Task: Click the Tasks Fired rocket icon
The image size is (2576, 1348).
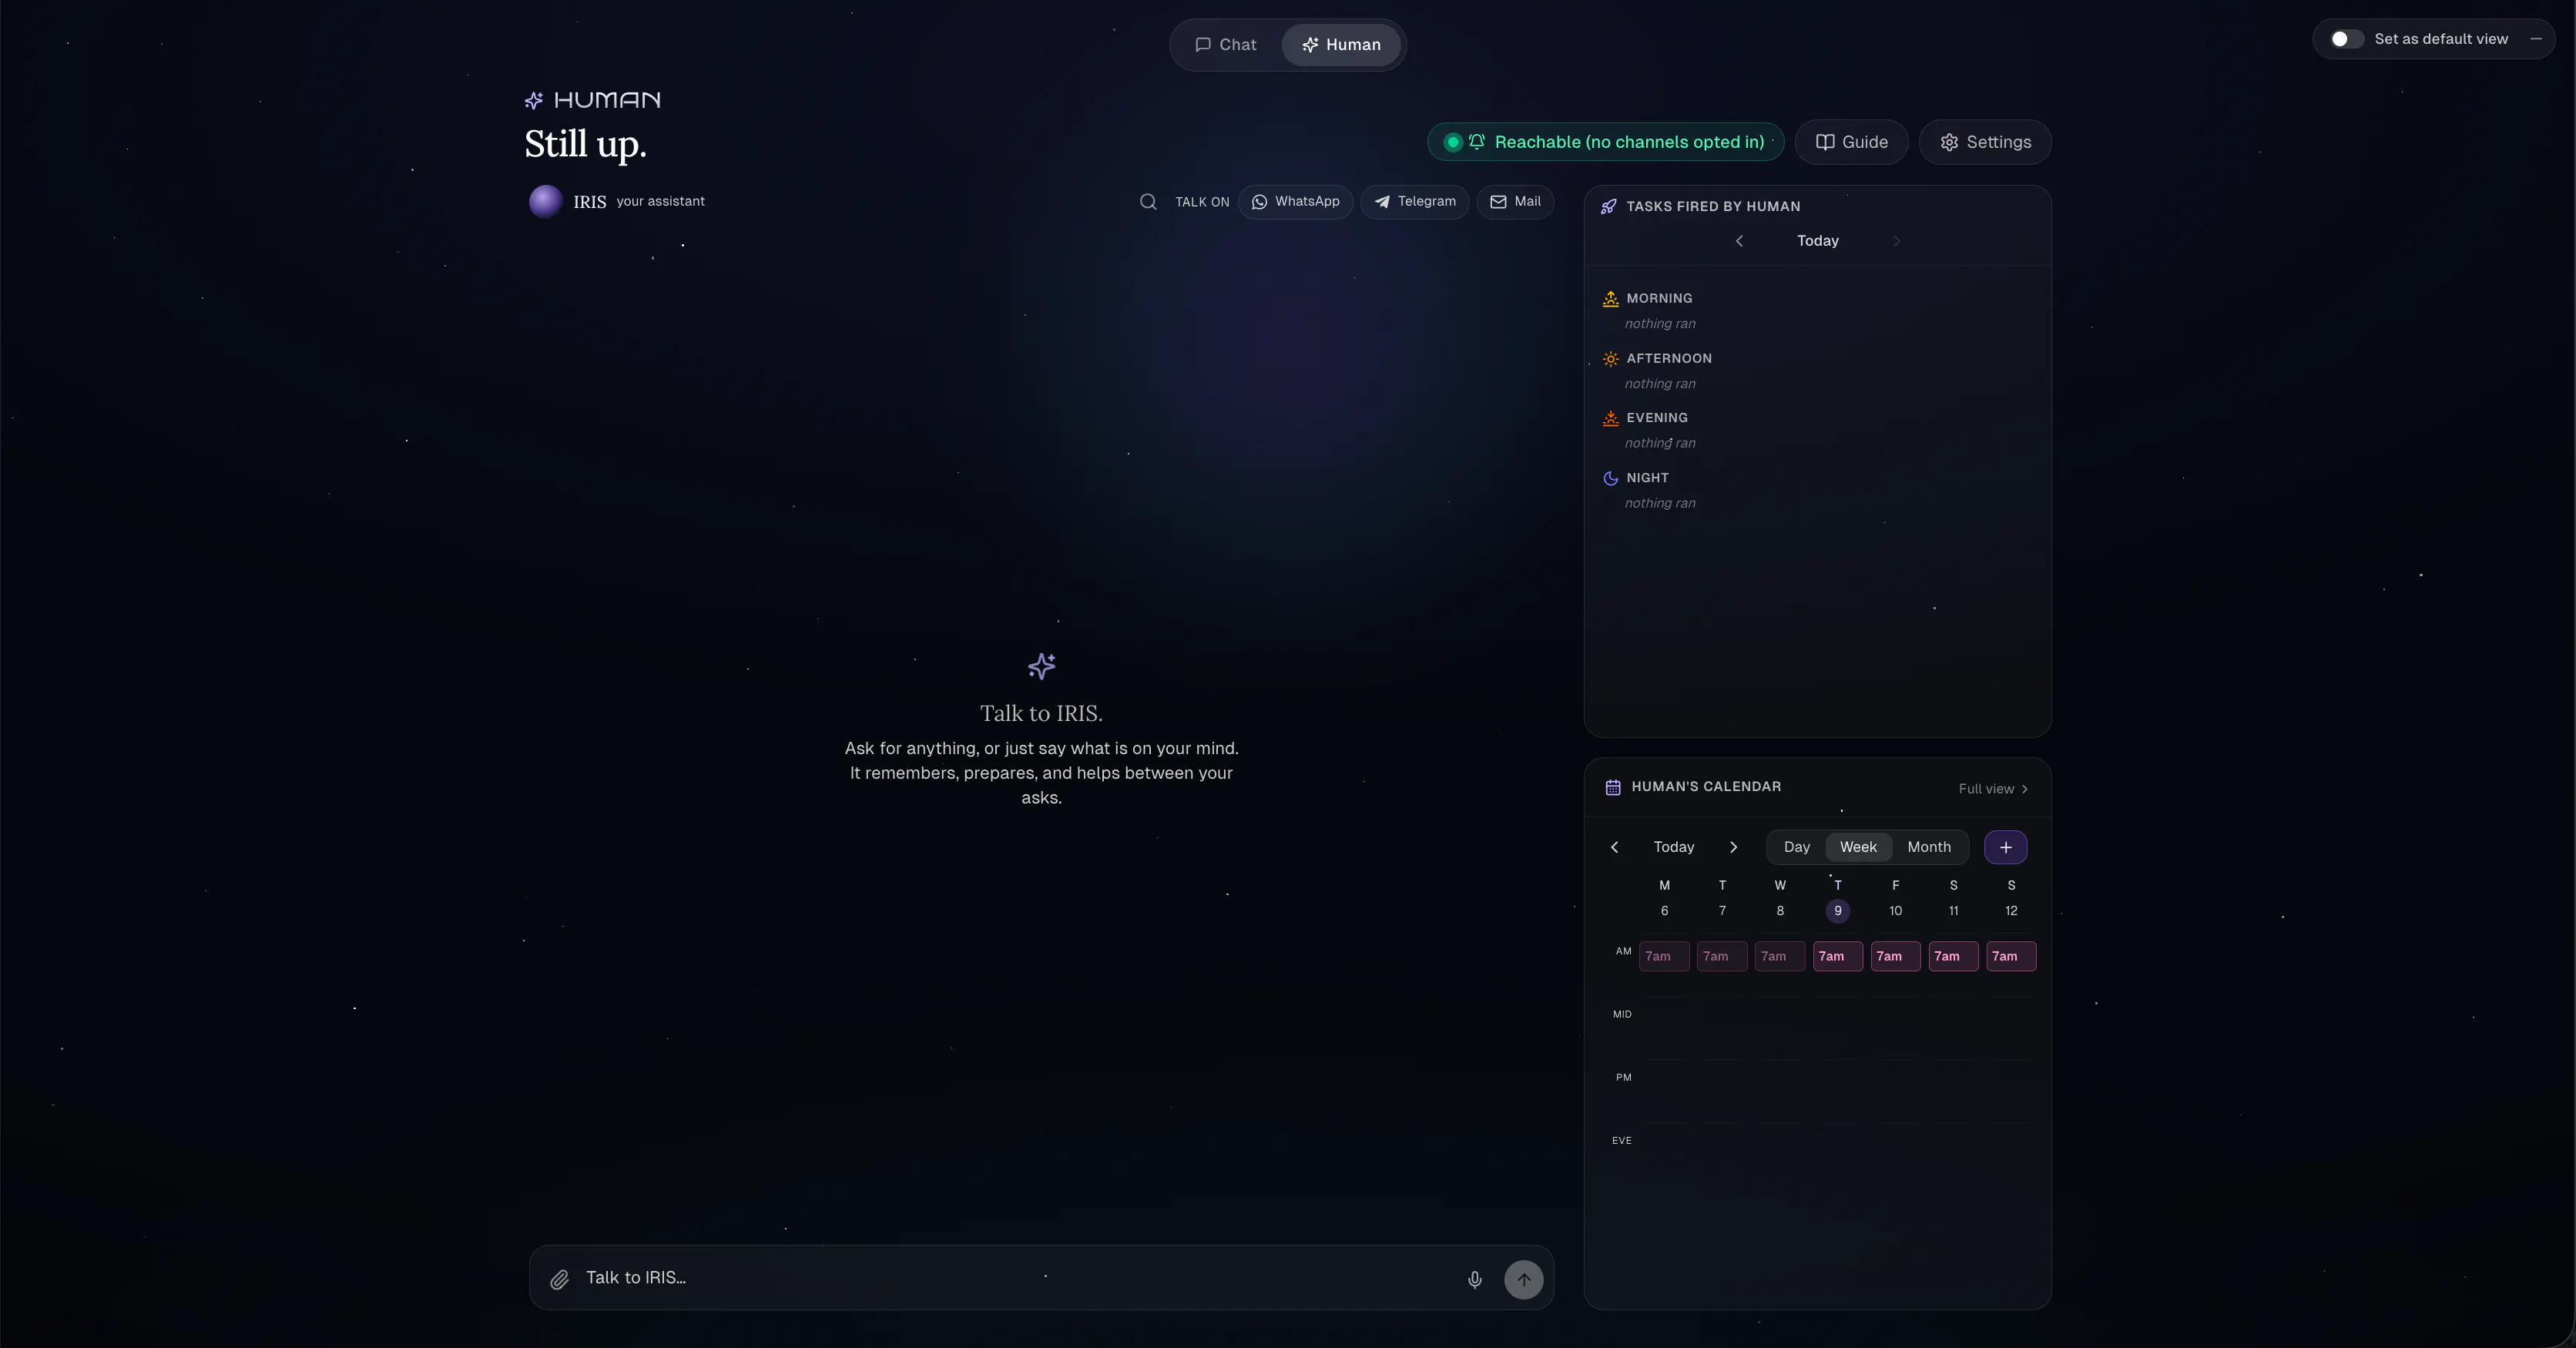Action: click(1609, 206)
